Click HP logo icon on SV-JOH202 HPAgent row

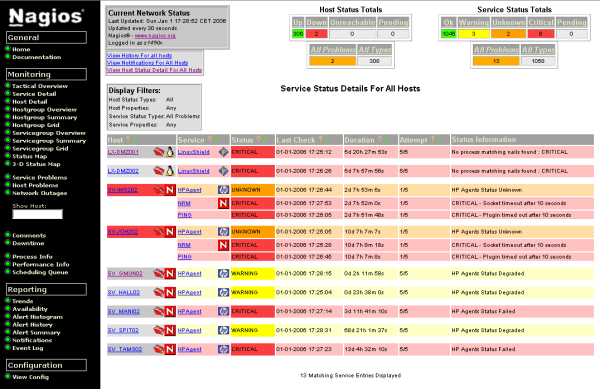click(223, 231)
